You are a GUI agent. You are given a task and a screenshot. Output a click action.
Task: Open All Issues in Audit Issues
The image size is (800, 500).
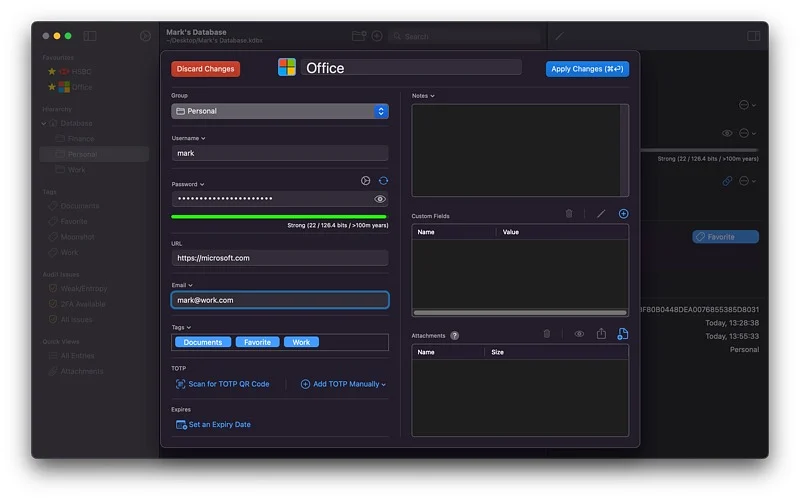pos(76,319)
